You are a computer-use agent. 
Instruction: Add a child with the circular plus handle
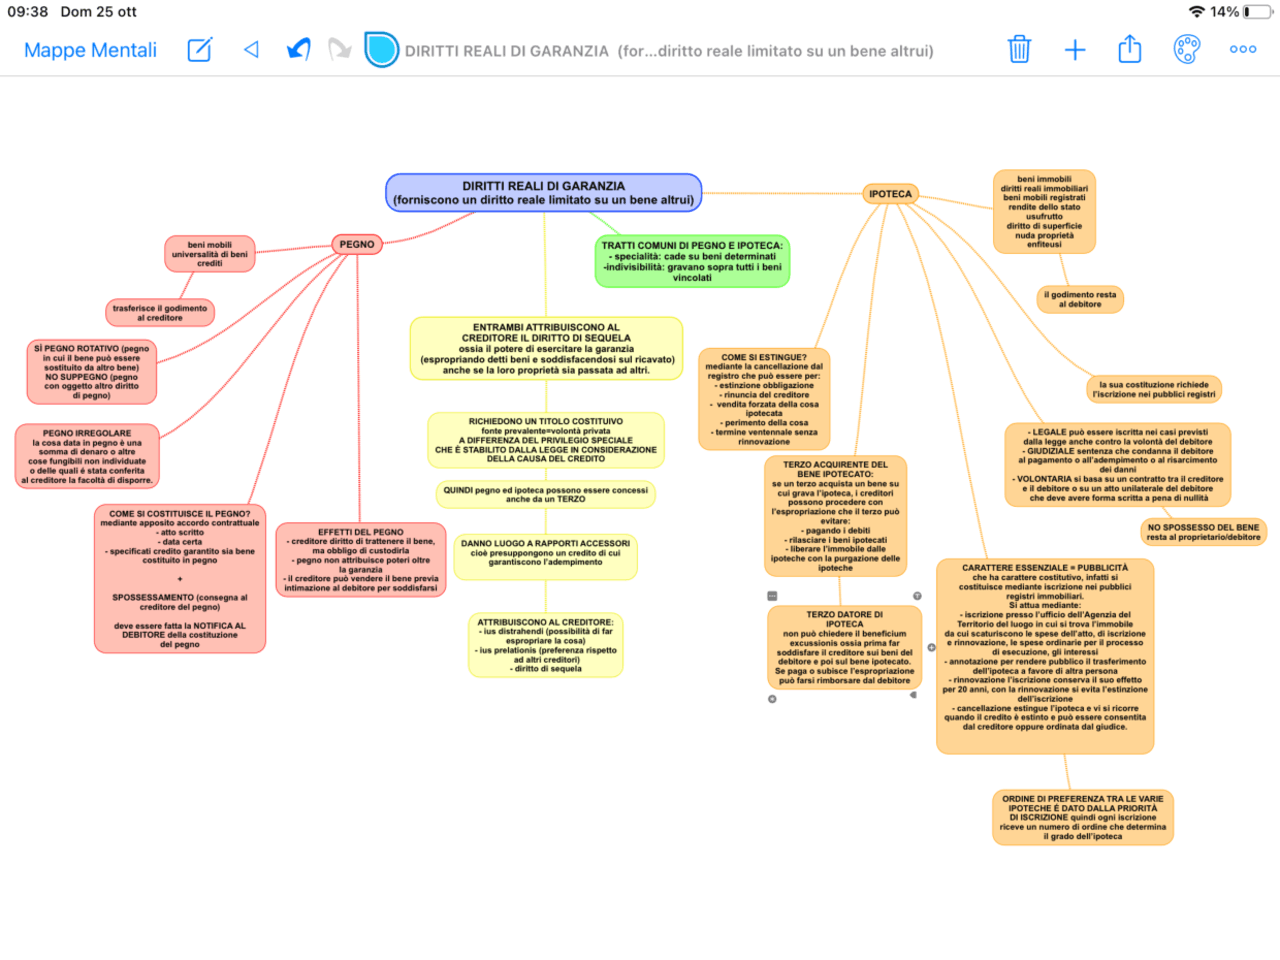click(932, 648)
